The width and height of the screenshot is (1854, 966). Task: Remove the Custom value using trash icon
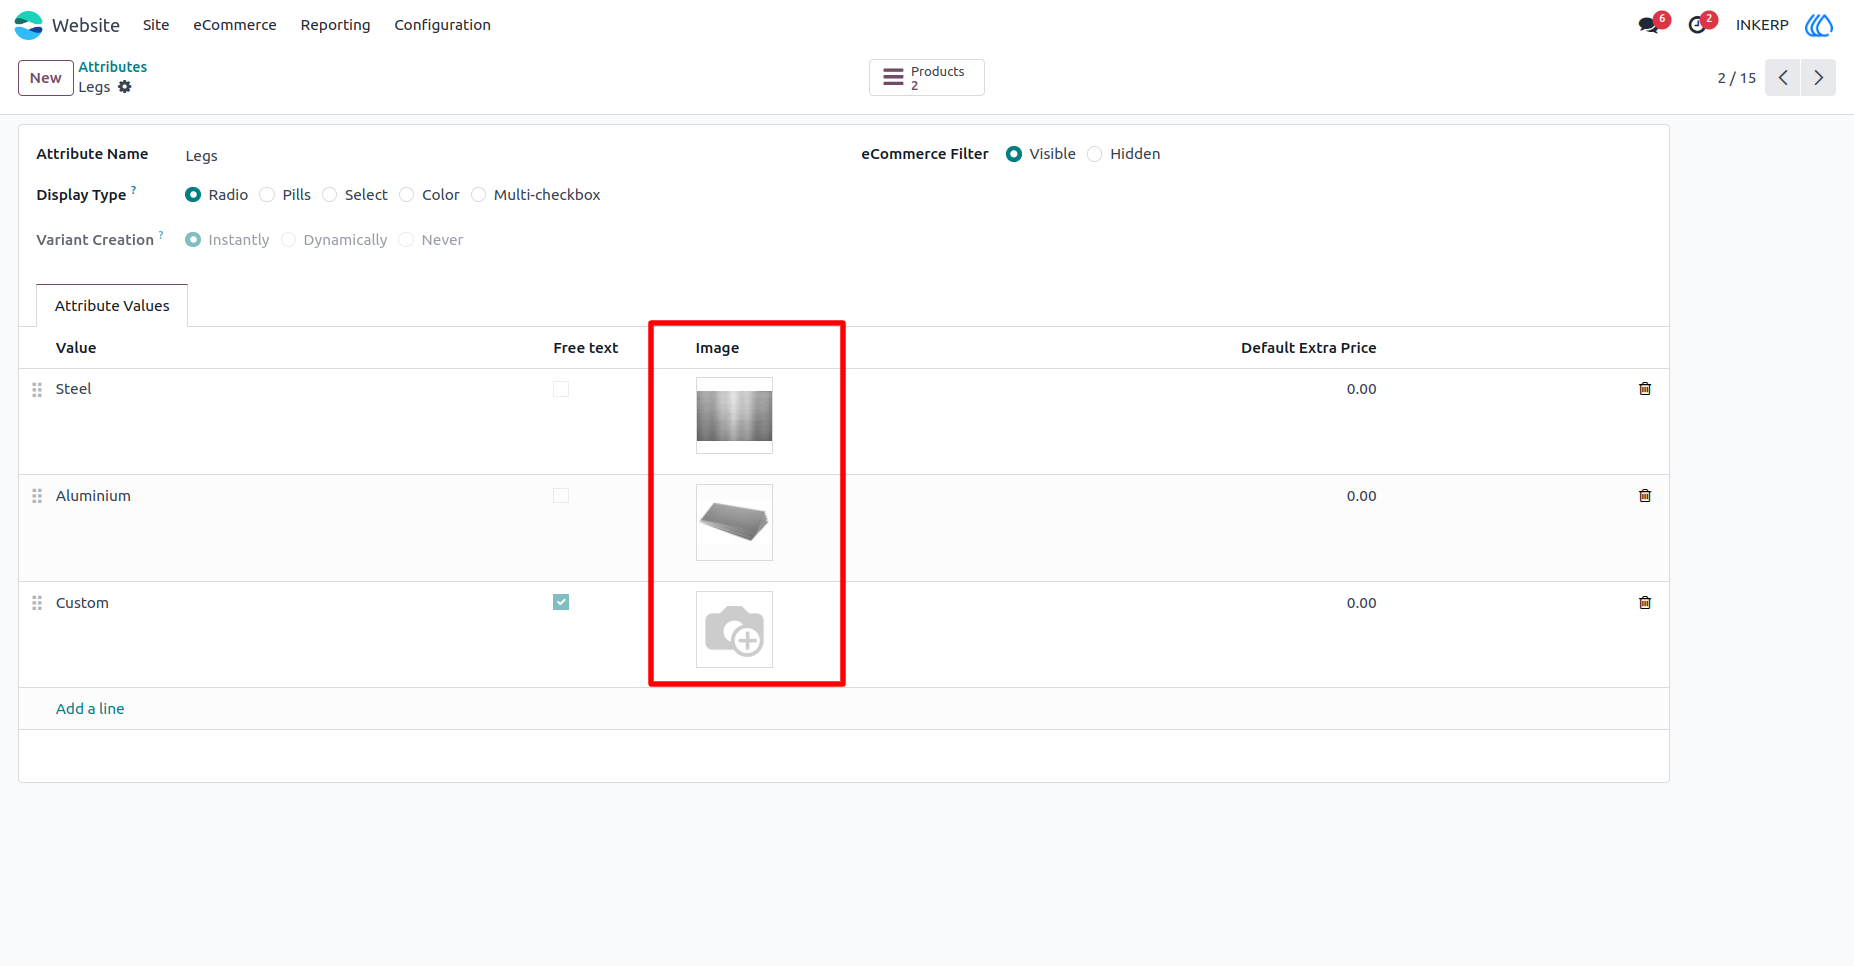(x=1645, y=603)
